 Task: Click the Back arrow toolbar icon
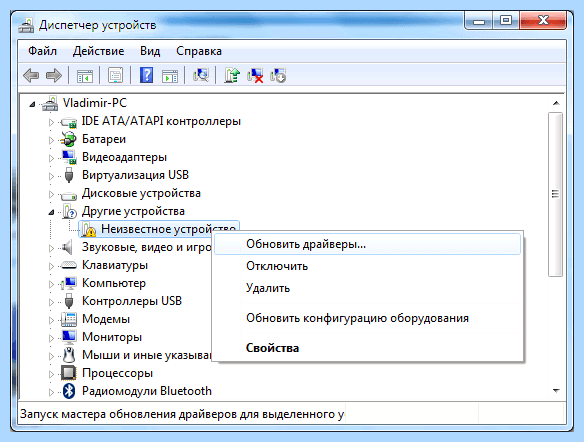[x=31, y=76]
